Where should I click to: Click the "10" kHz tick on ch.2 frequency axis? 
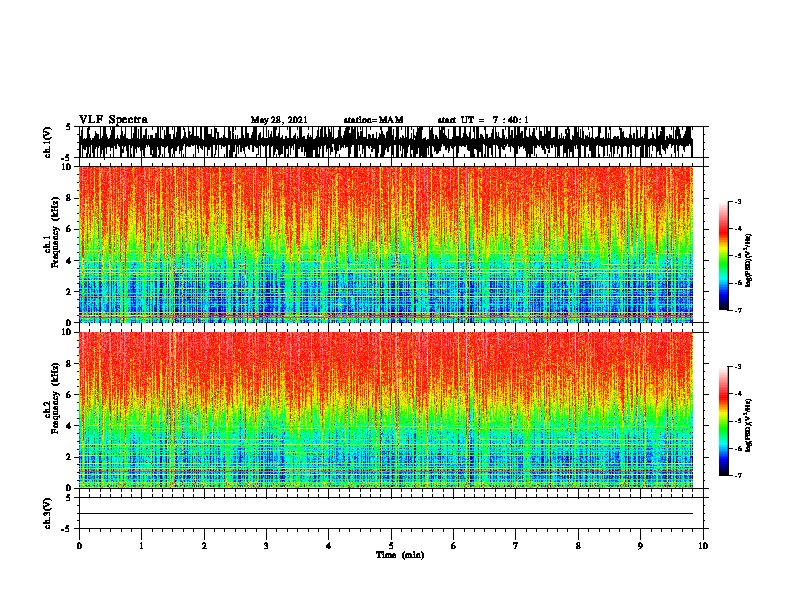tap(68, 332)
